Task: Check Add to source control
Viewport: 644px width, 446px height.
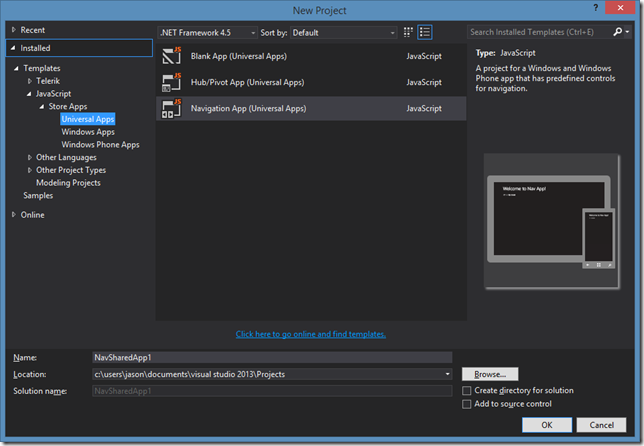Action: (467, 404)
